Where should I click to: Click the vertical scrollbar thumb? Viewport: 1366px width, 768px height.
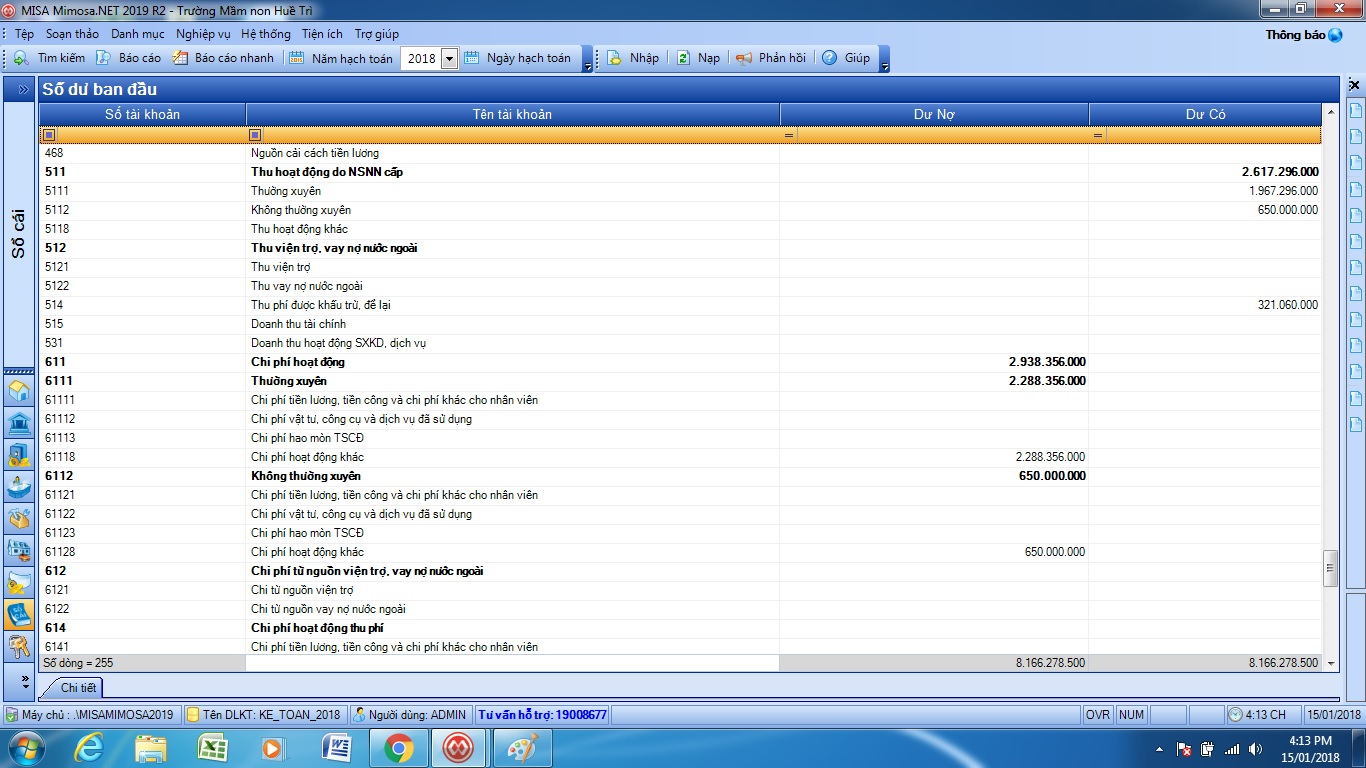point(1331,568)
